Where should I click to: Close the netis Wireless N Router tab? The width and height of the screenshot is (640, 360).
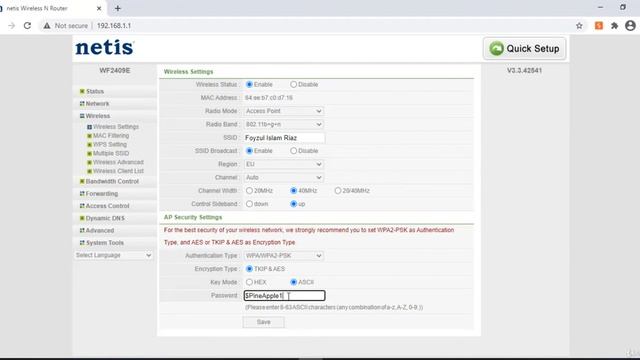99,8
